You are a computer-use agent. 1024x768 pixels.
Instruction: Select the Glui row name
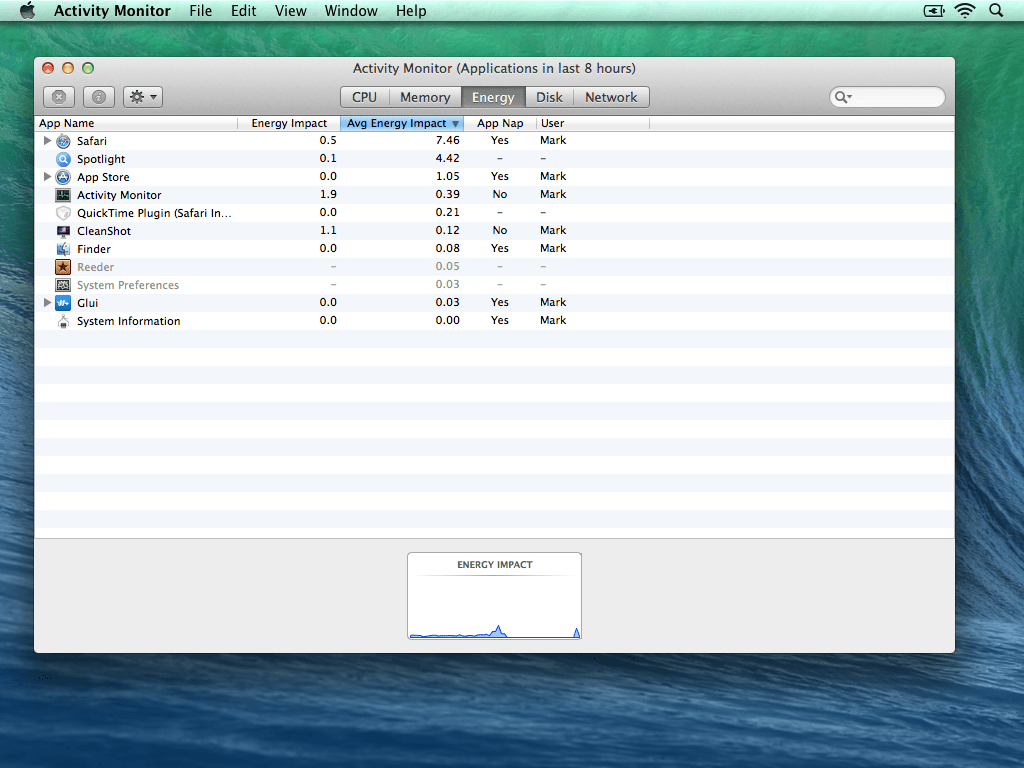click(88, 303)
